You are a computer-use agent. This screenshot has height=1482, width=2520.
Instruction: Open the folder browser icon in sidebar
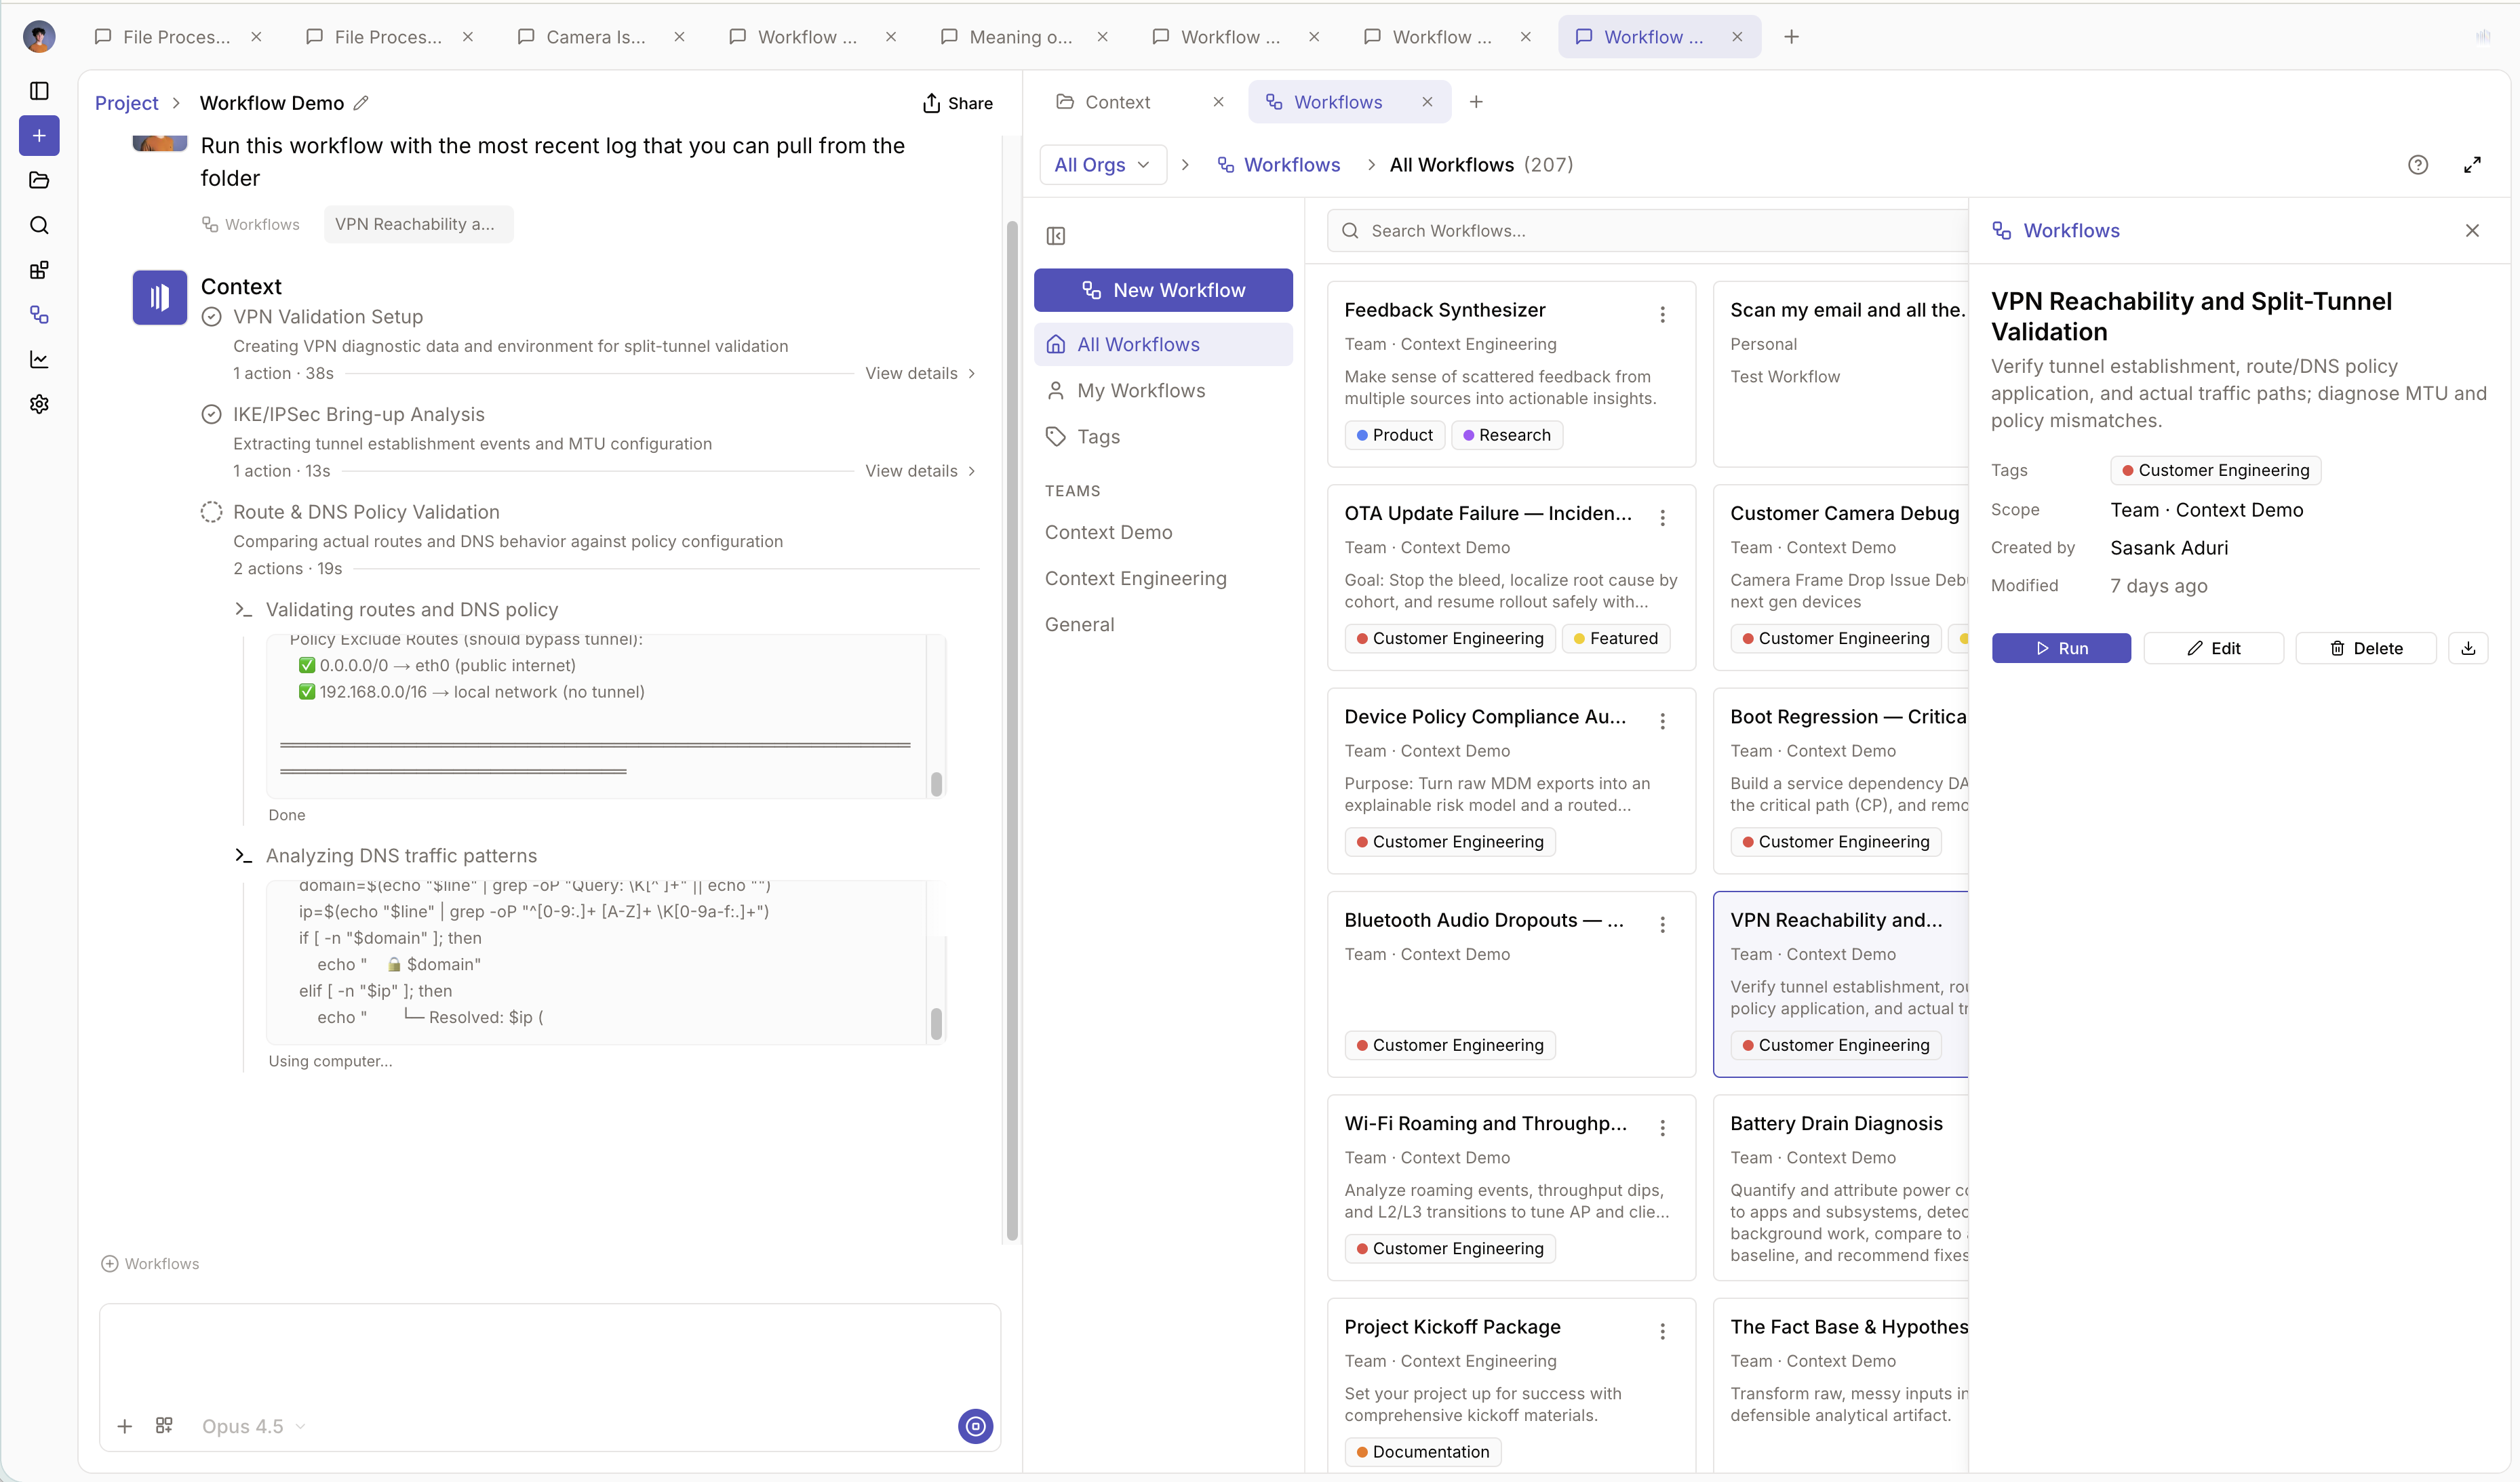39,180
